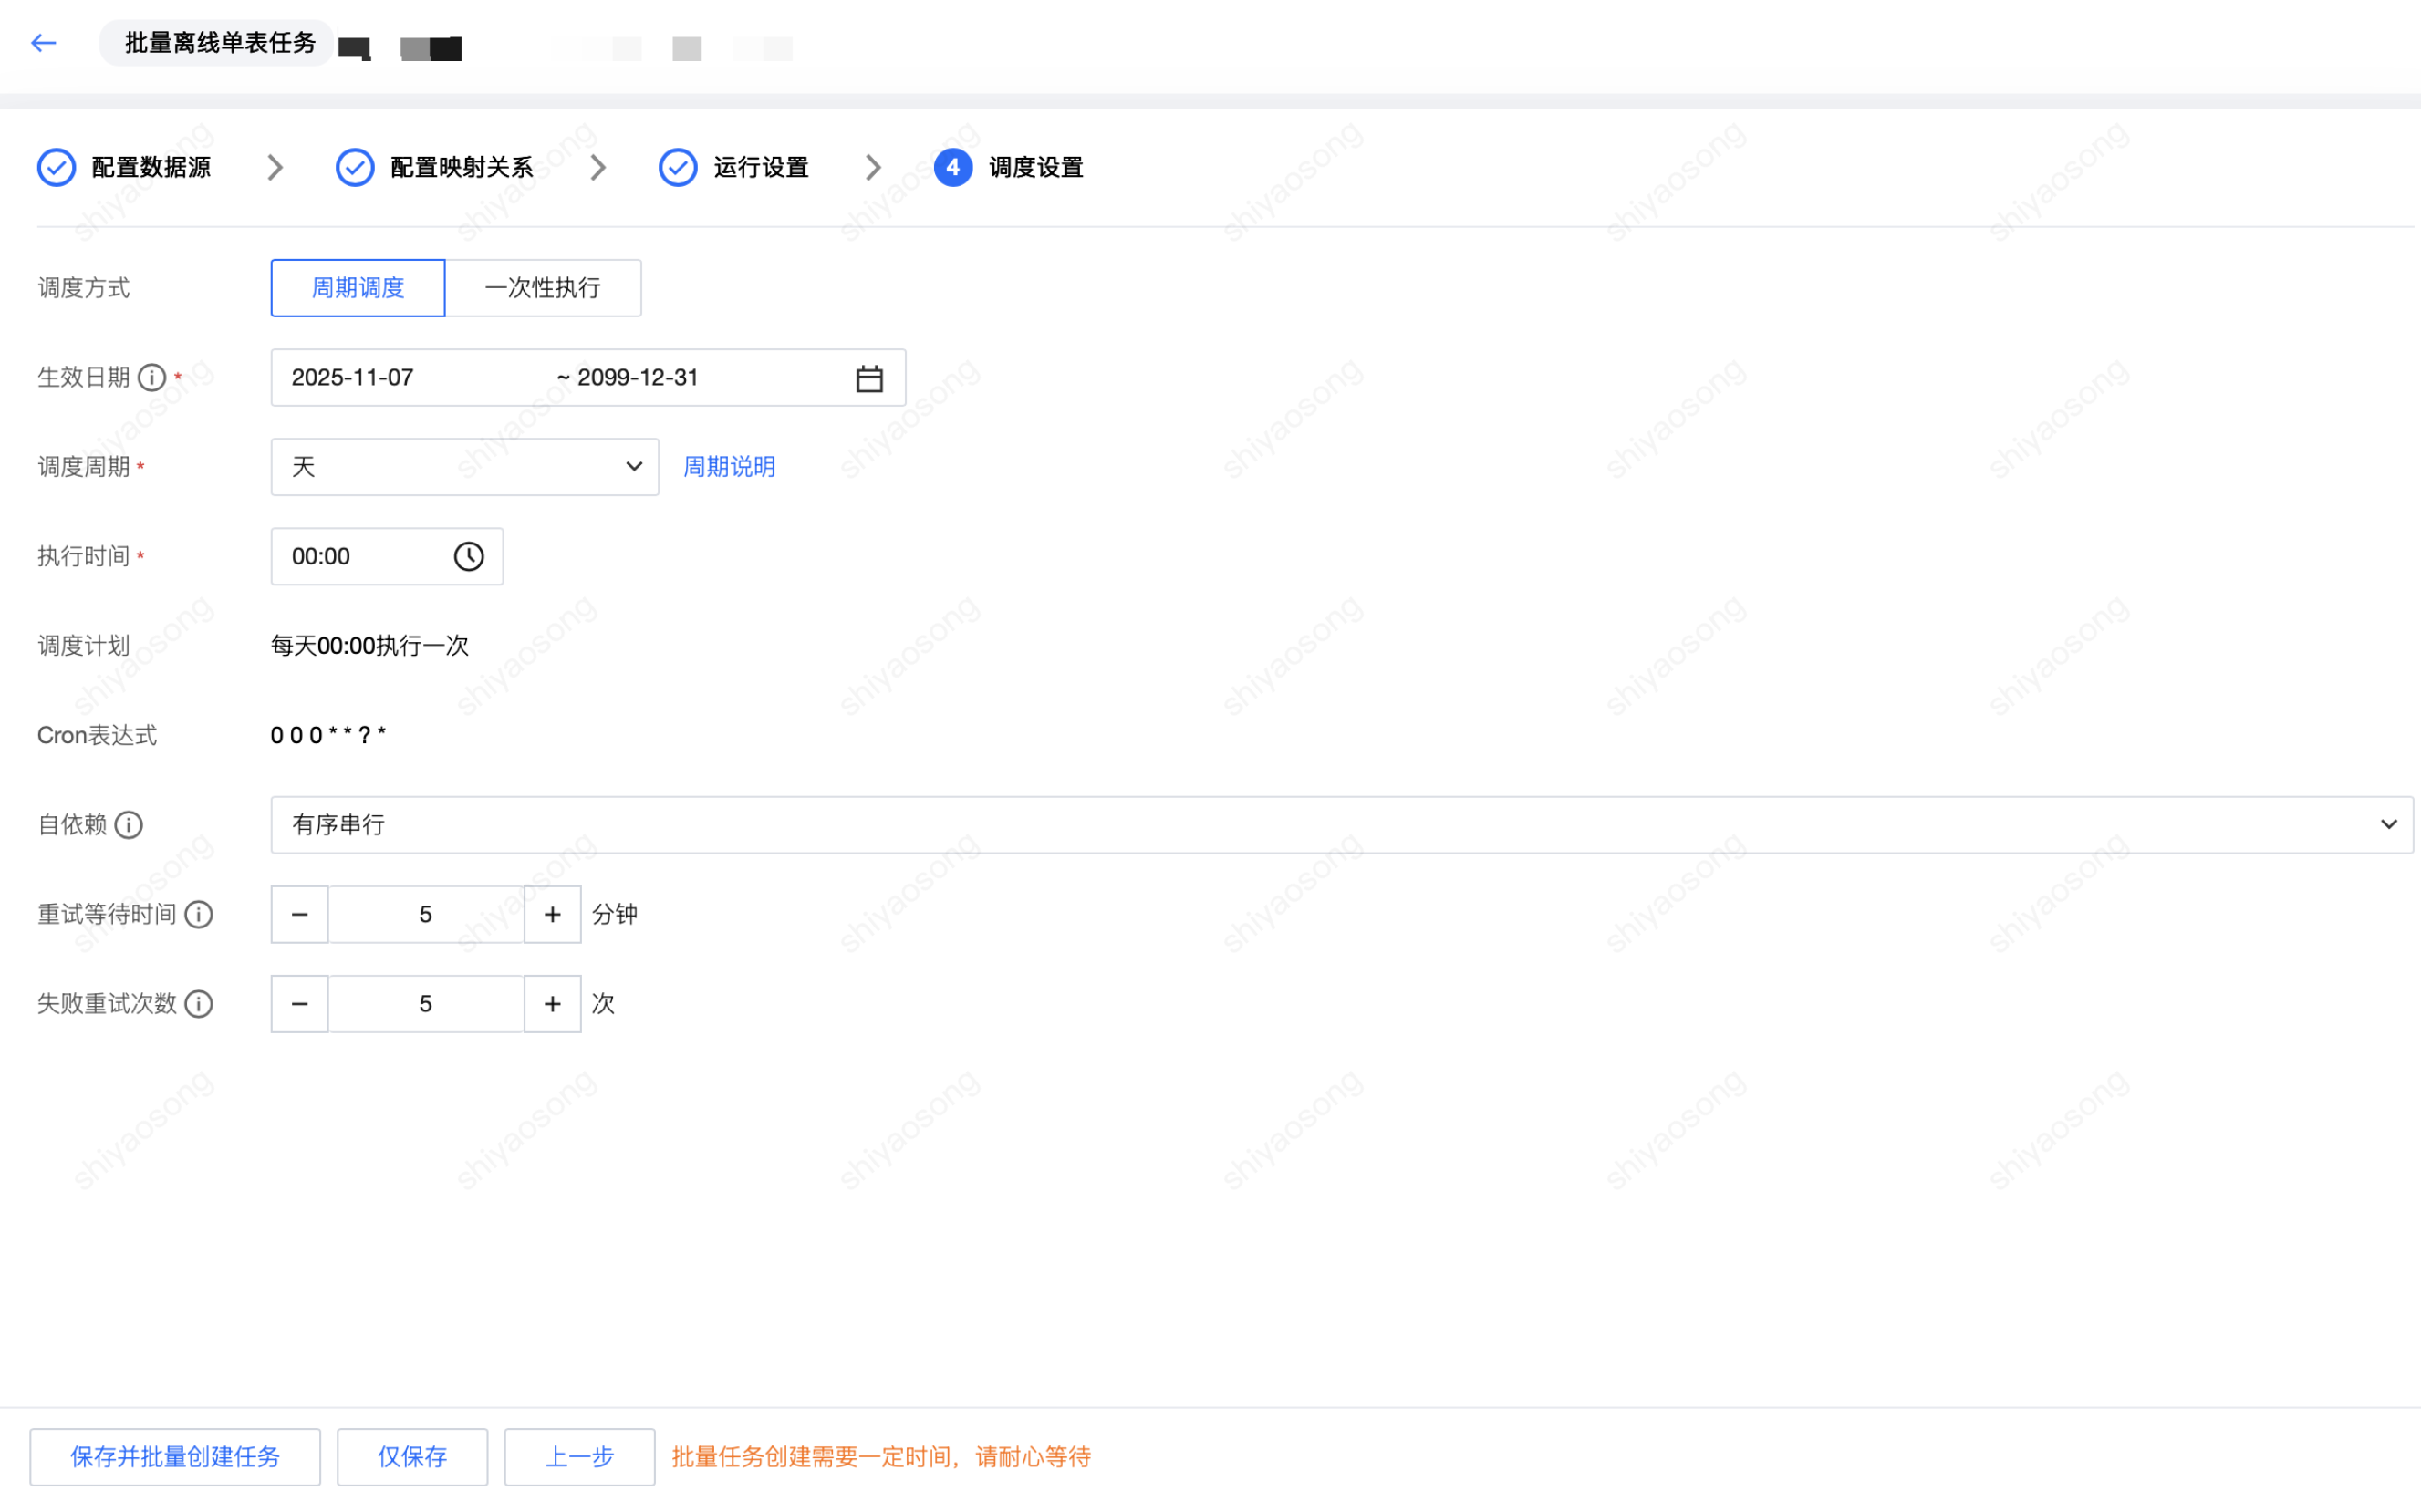Increase 失败重试次数 with plus button
The height and width of the screenshot is (1512, 2421).
click(x=552, y=1004)
